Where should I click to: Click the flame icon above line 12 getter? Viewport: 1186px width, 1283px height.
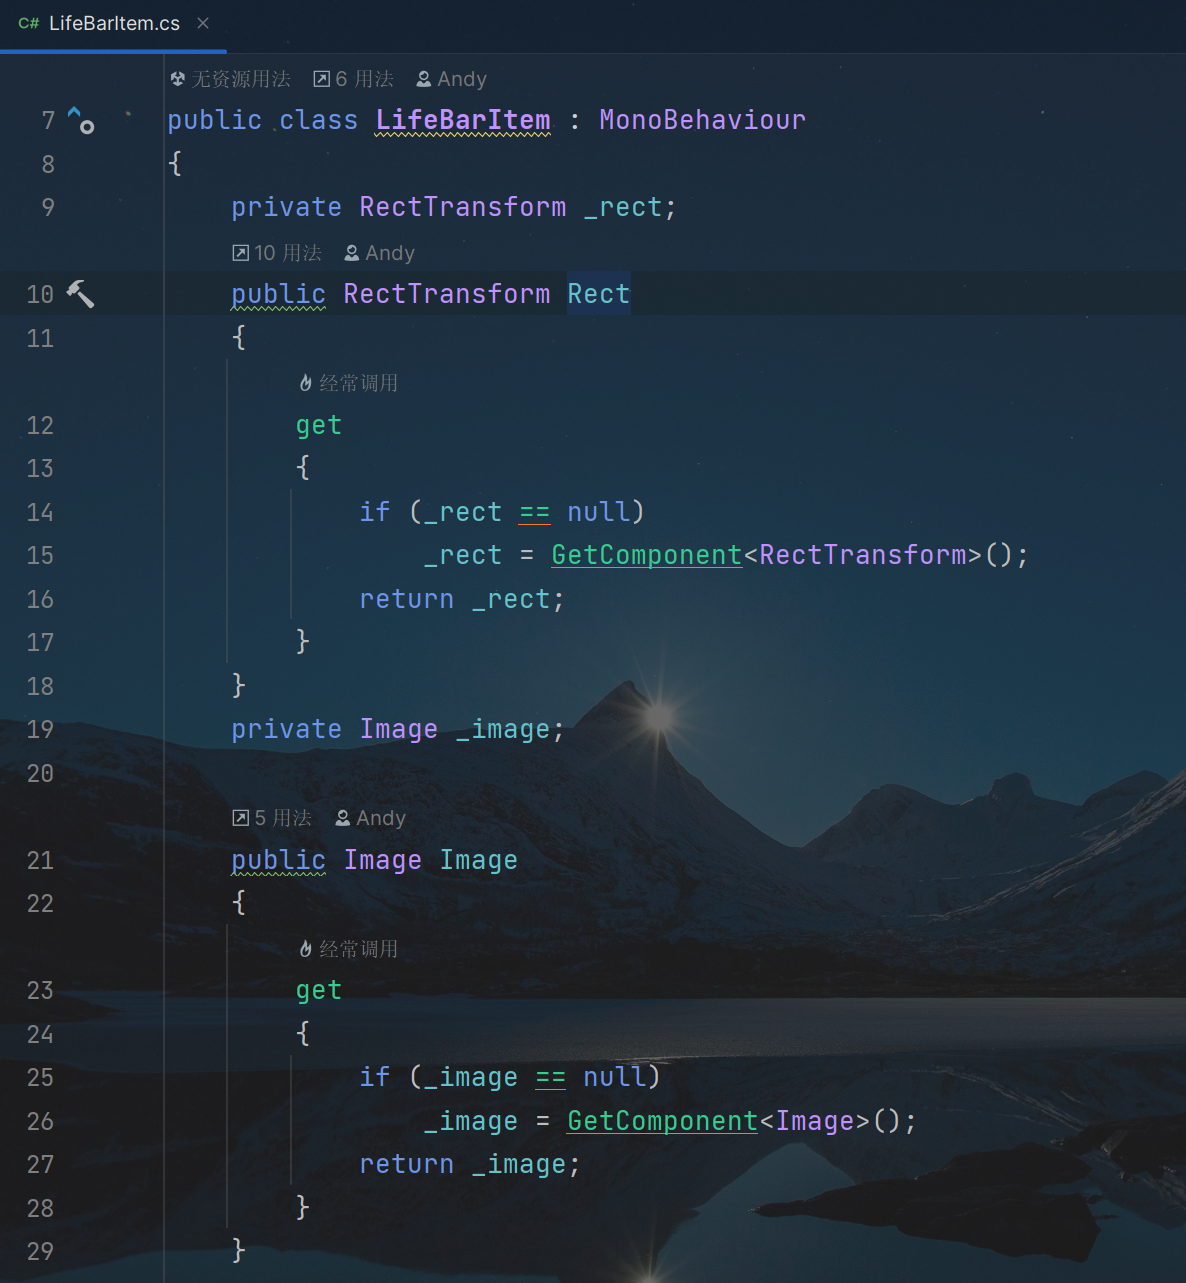(306, 383)
